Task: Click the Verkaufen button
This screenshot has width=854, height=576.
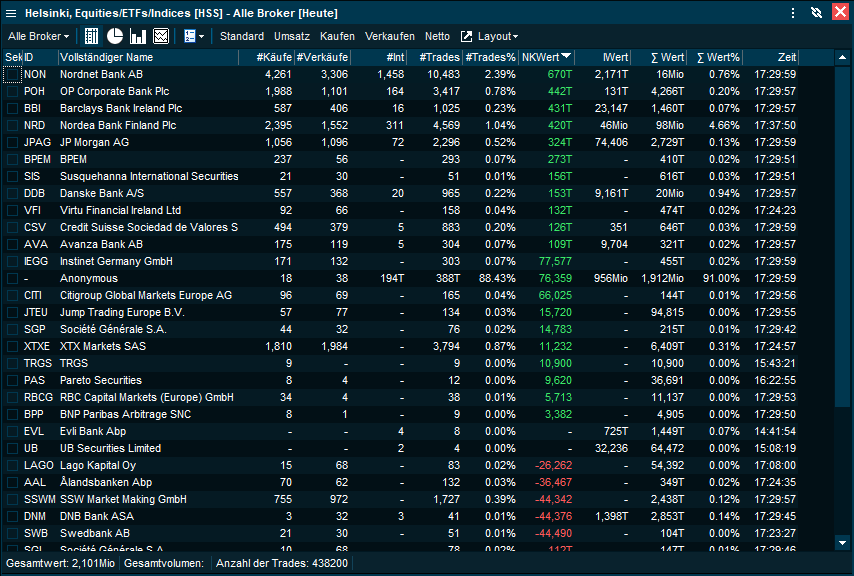Action: [x=390, y=36]
